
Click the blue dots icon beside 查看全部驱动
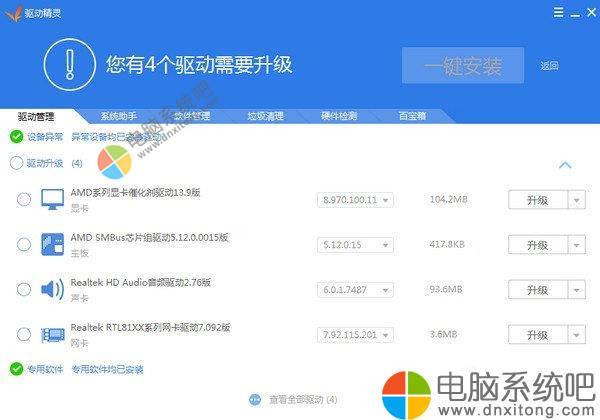[x=255, y=400]
